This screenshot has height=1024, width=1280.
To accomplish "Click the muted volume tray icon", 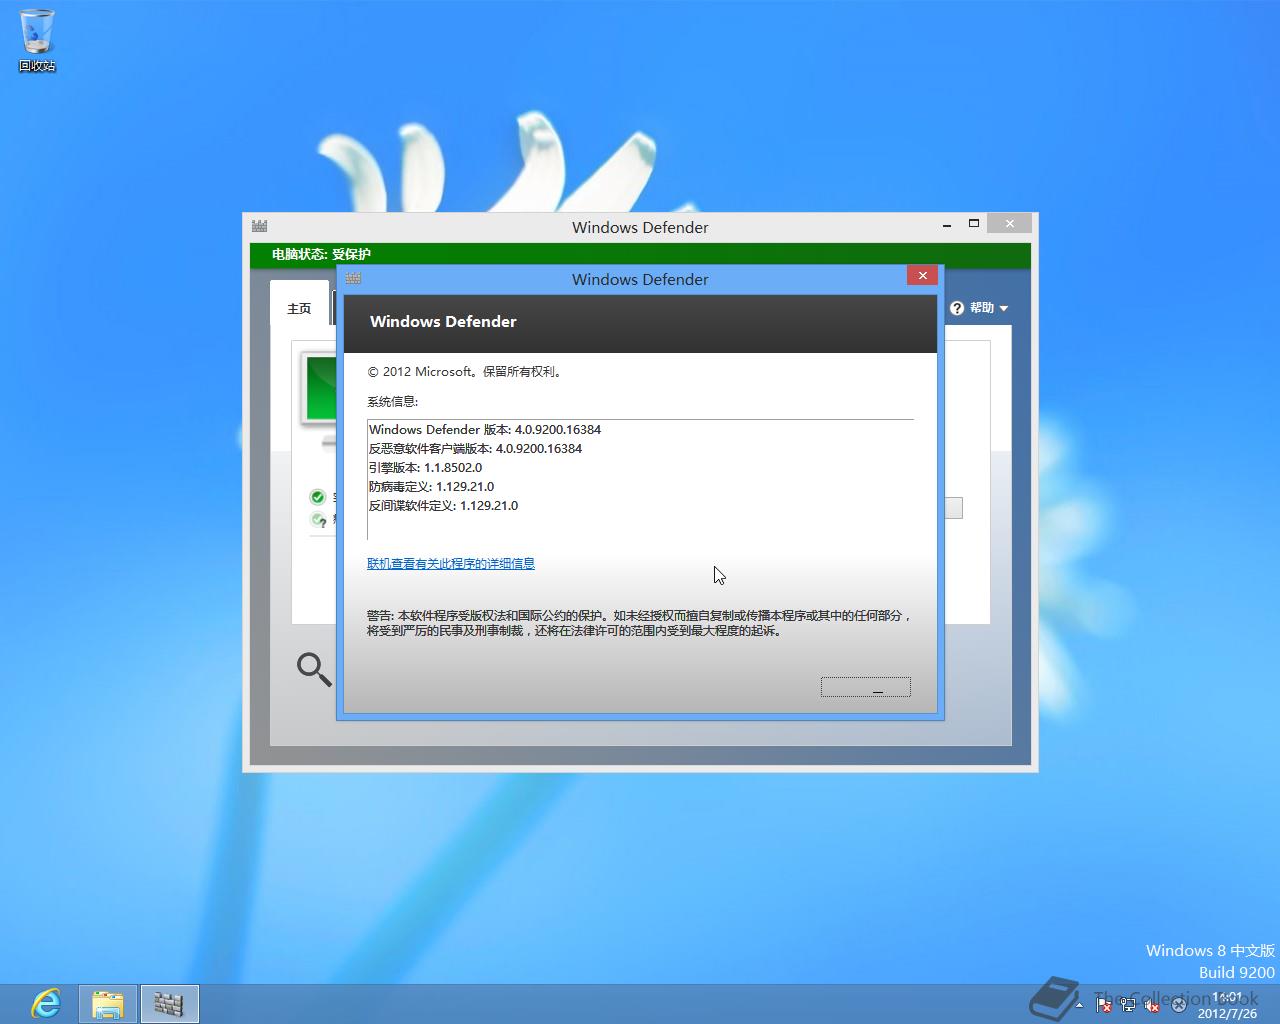I will (x=1151, y=1005).
